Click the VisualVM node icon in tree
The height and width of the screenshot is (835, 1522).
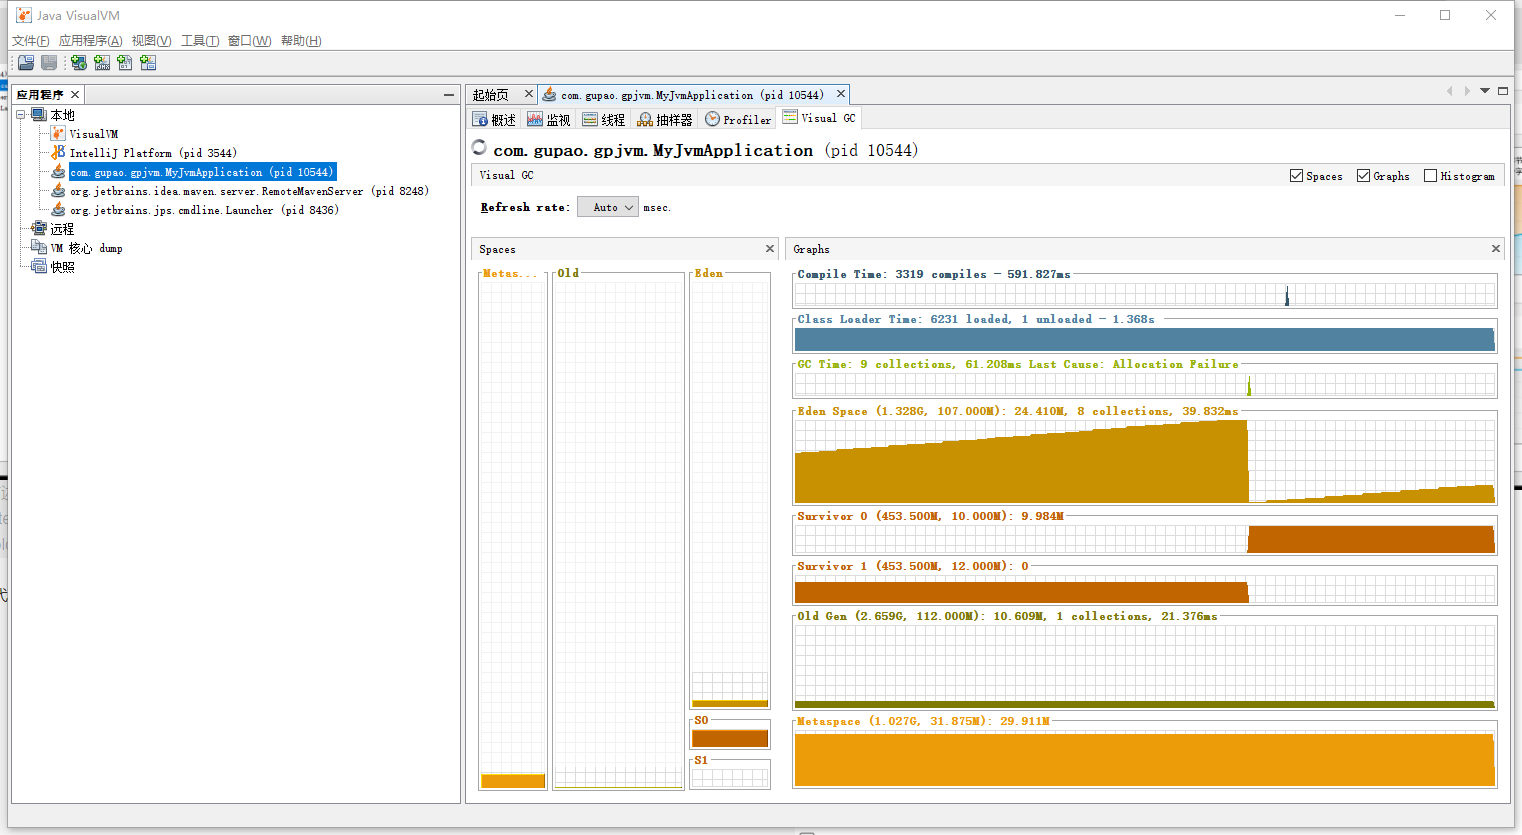pyautogui.click(x=58, y=133)
